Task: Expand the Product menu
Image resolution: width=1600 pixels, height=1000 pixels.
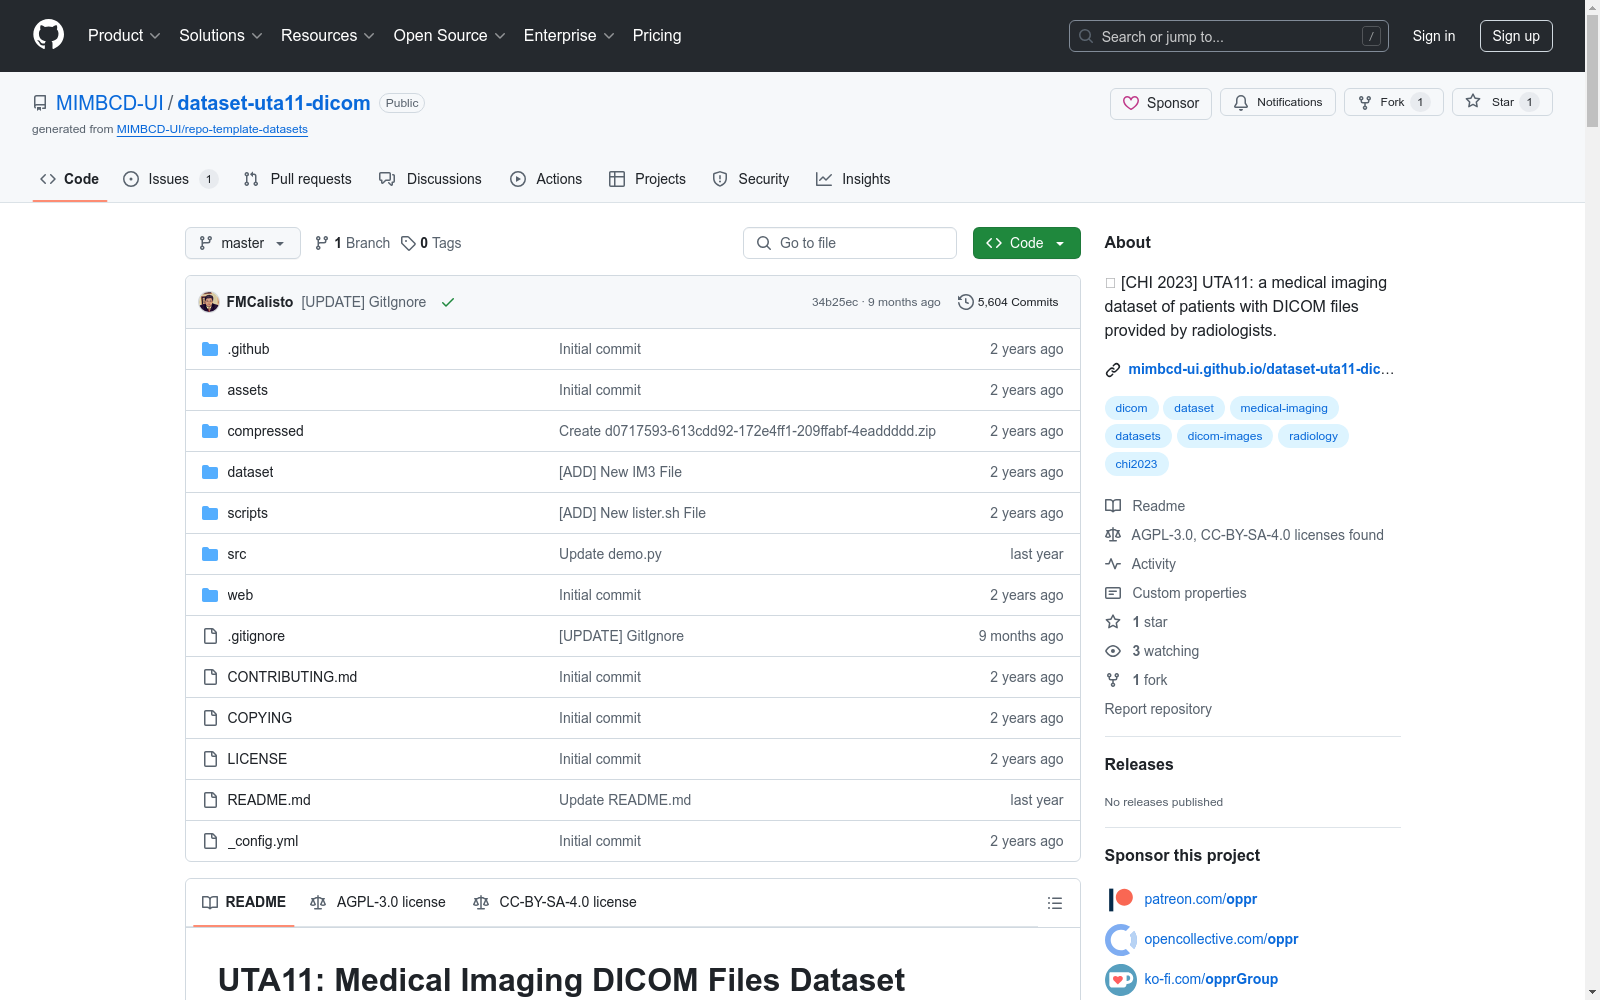Action: [124, 36]
